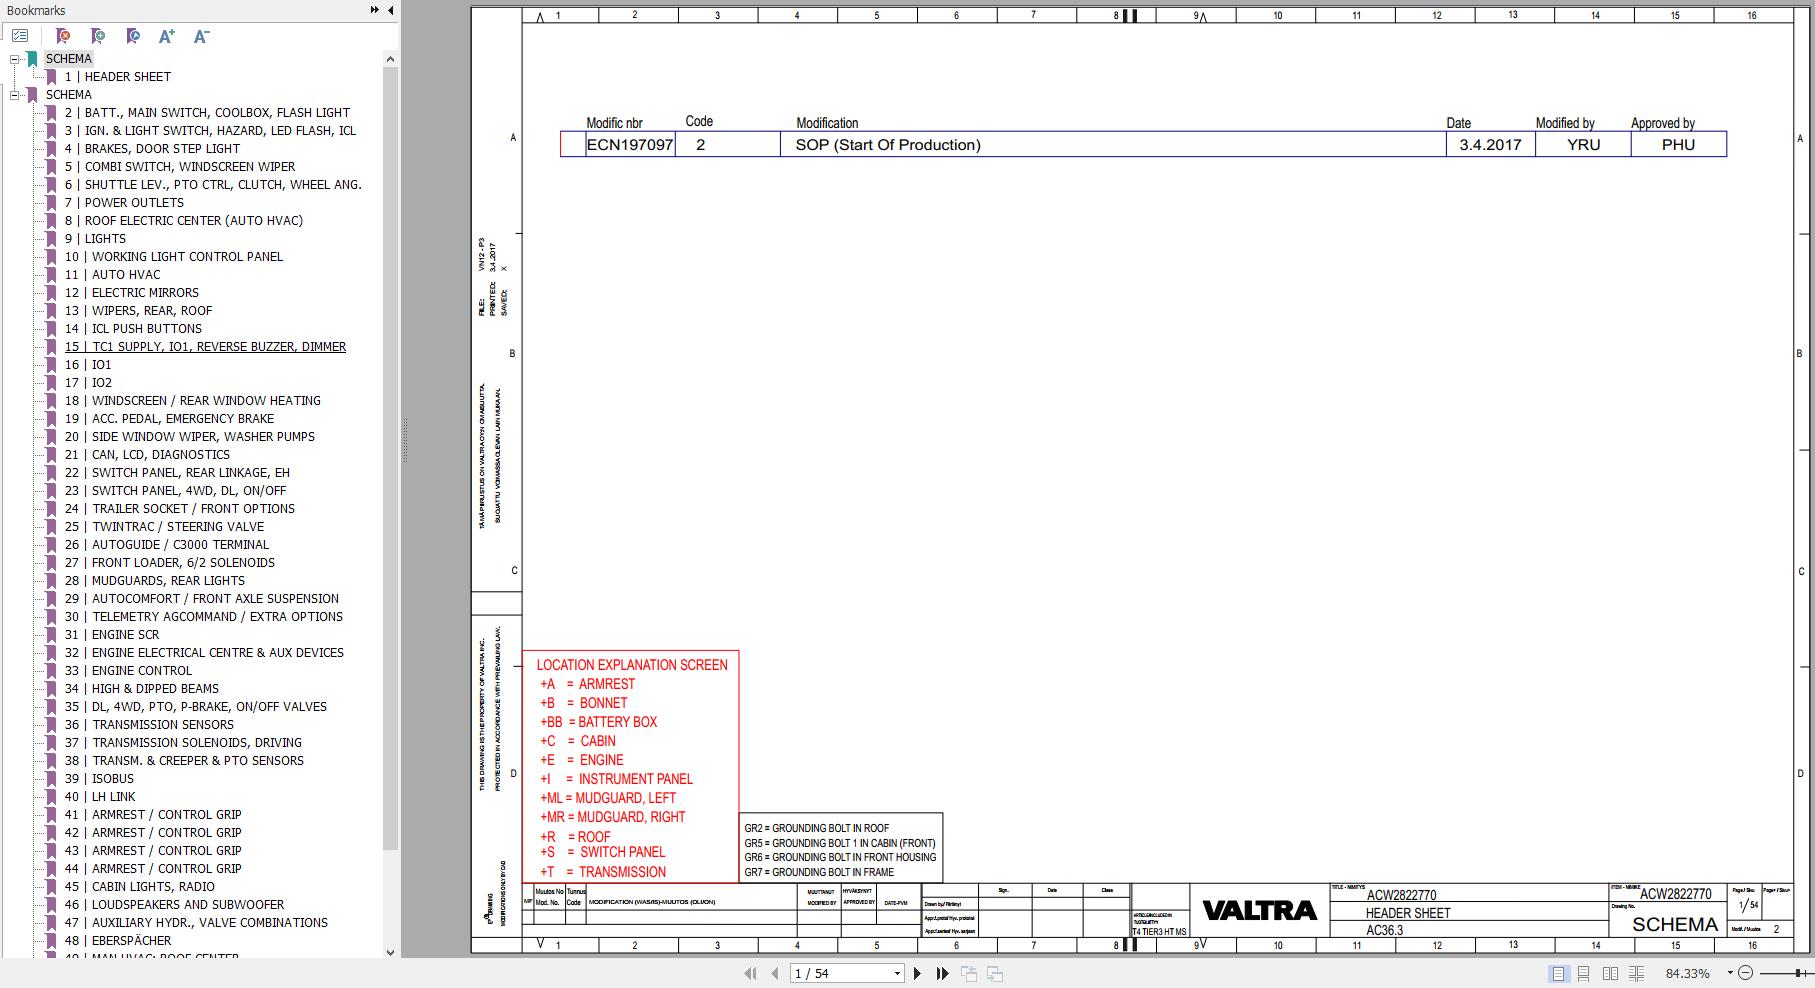Open bookmark 46 | LOUDSPEAKERS AND SUBWOOFER
Screen dimensions: 1815x988
point(174,905)
